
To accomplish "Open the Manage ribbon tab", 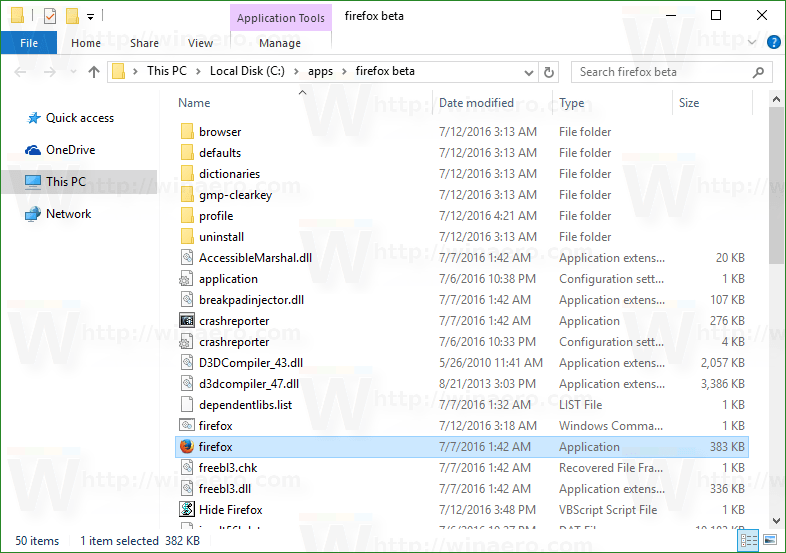I will coord(280,43).
